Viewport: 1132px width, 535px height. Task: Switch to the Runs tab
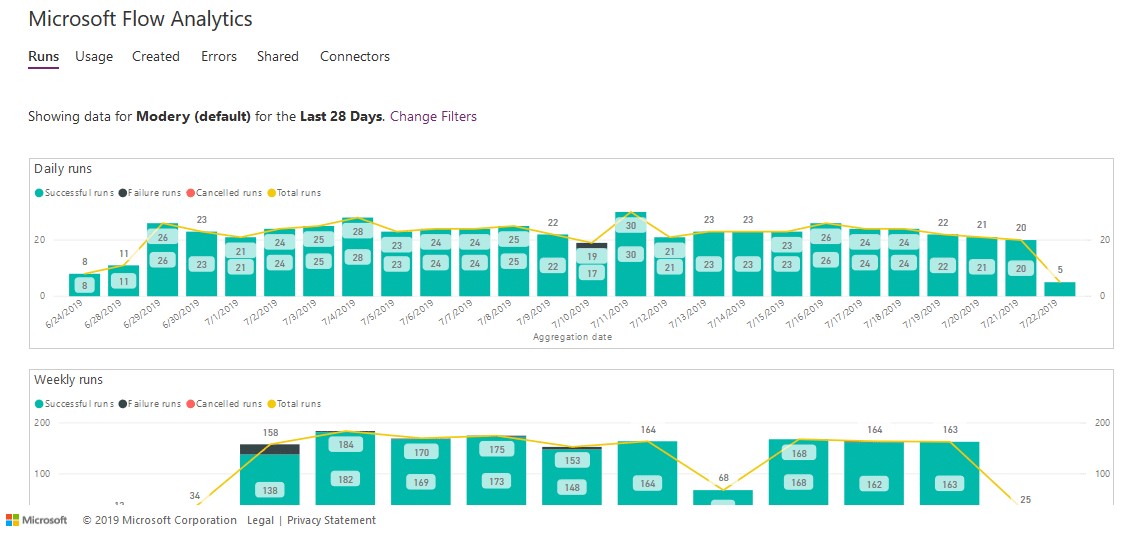pos(43,56)
